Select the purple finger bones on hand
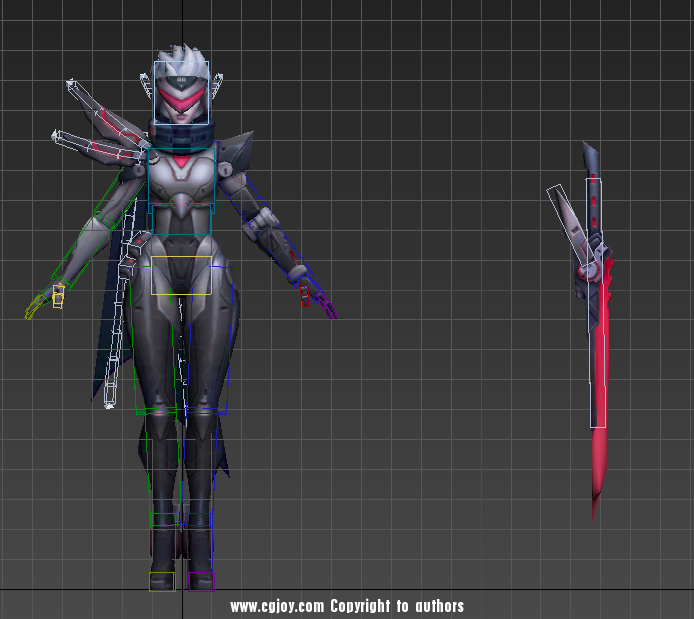694x619 pixels. [328, 306]
